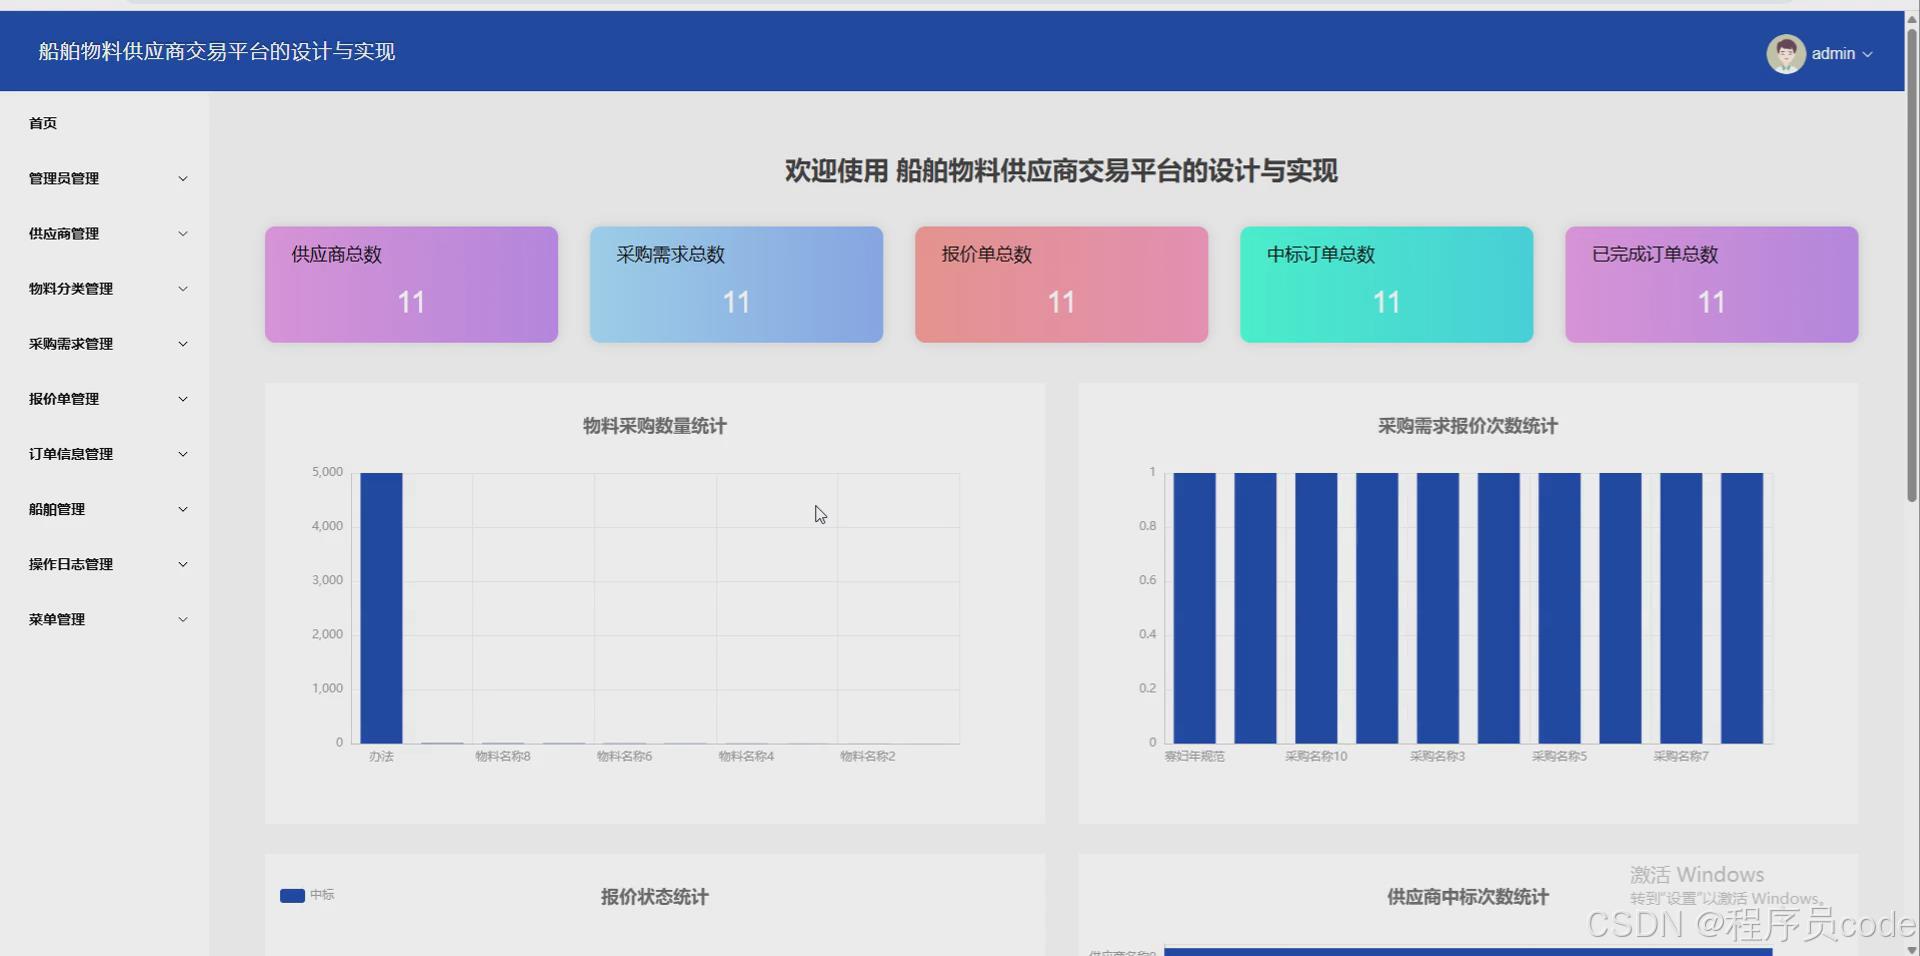This screenshot has height=956, width=1920.
Task: Select the 采购需求总数 card
Action: [x=736, y=284]
